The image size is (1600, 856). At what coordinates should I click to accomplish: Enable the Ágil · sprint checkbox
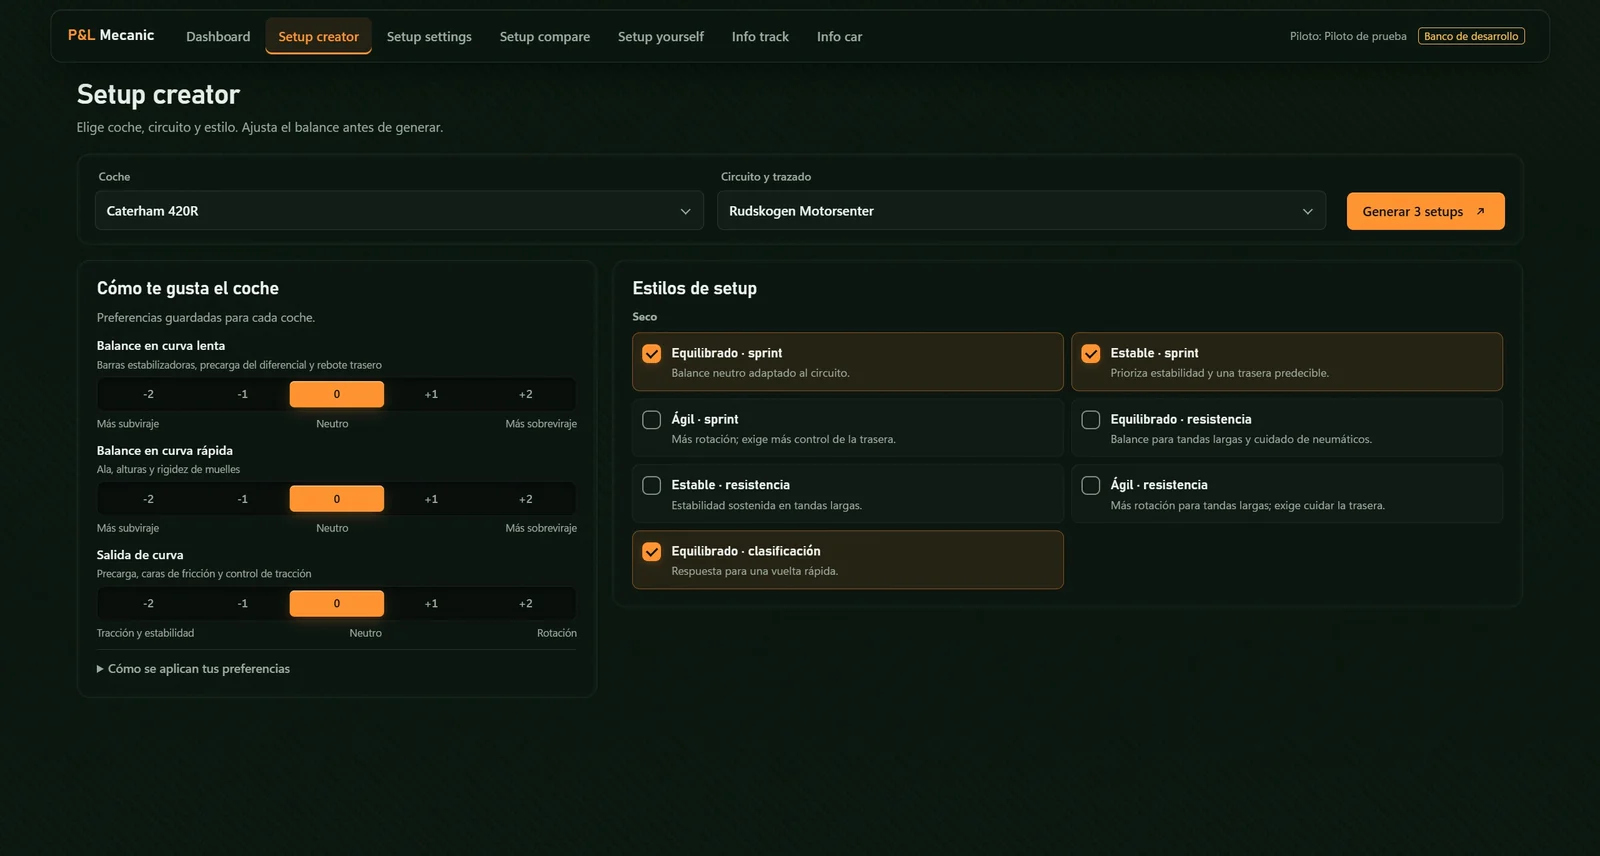pos(651,419)
